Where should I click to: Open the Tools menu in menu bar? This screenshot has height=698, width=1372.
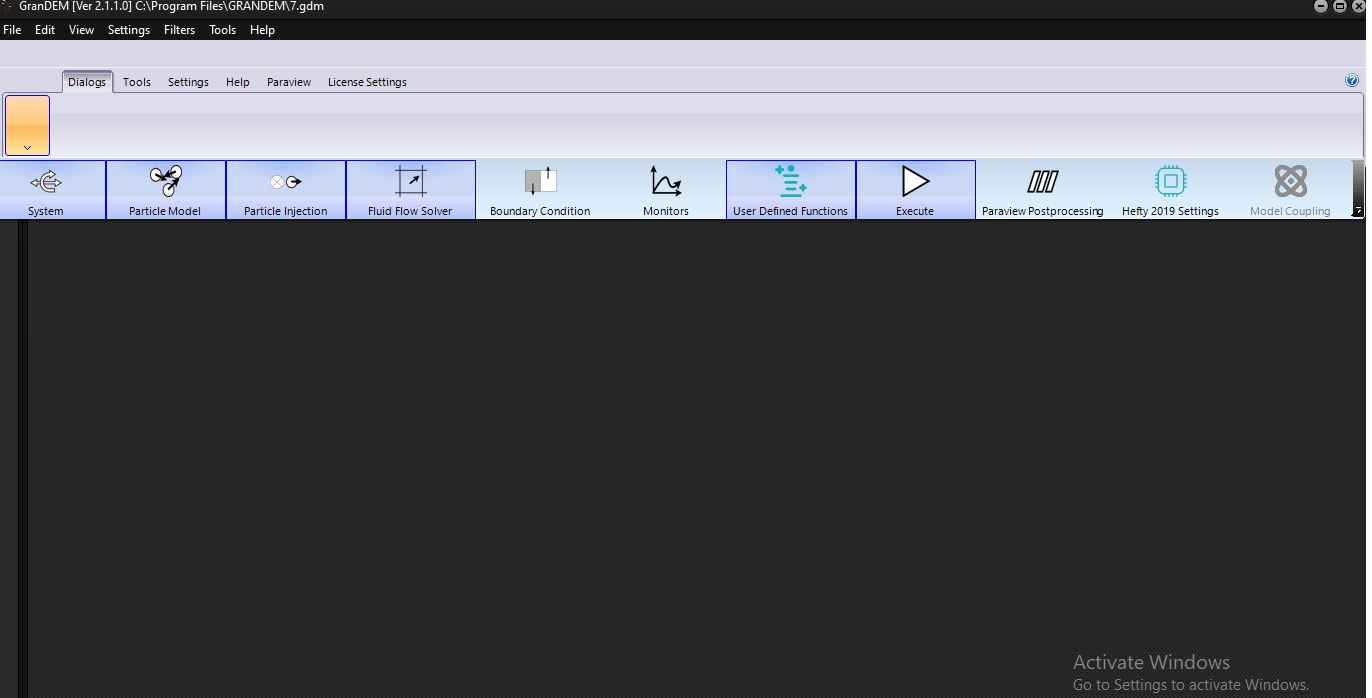coord(222,30)
